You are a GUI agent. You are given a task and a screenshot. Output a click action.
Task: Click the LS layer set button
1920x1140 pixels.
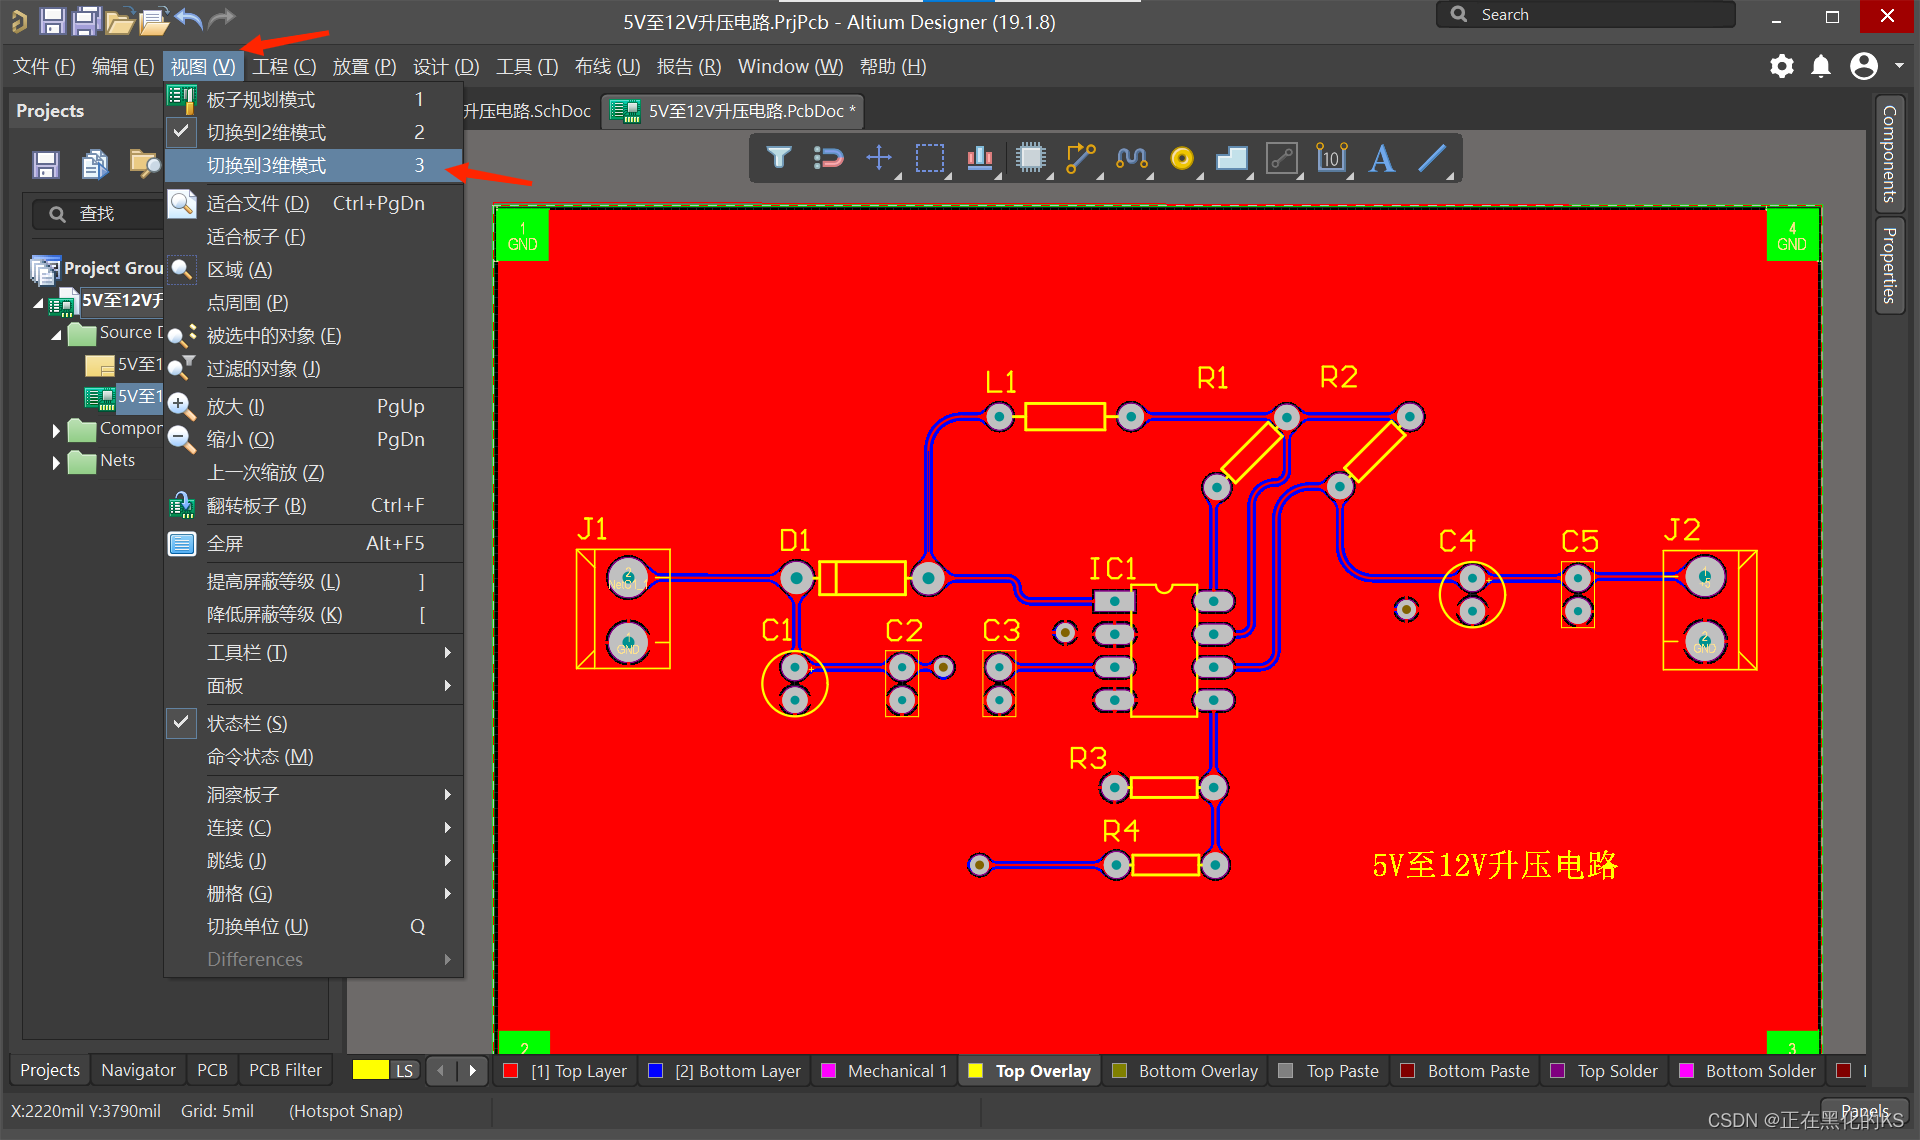(x=404, y=1071)
